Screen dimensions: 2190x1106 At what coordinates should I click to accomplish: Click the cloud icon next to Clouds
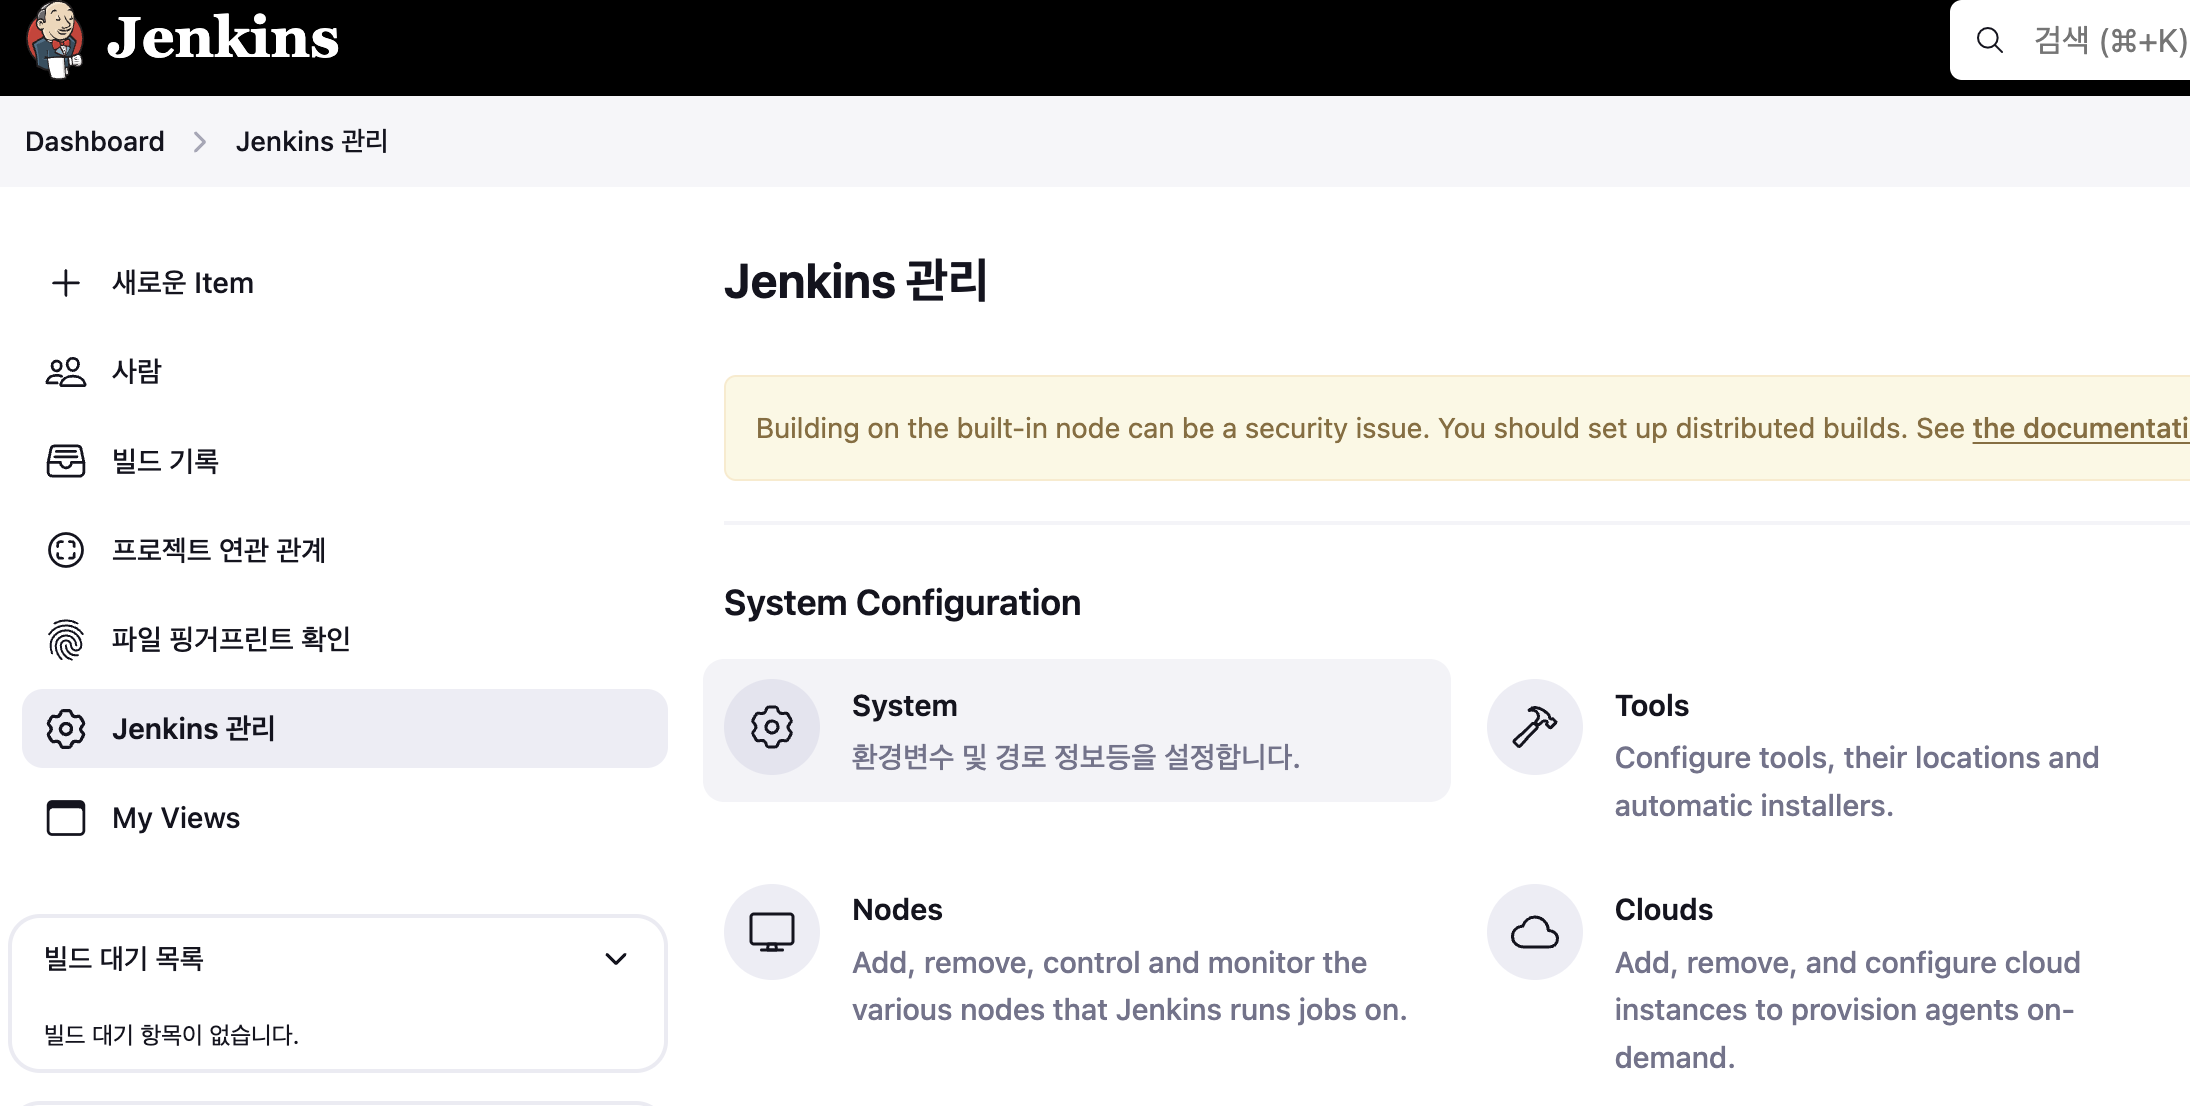click(1534, 931)
